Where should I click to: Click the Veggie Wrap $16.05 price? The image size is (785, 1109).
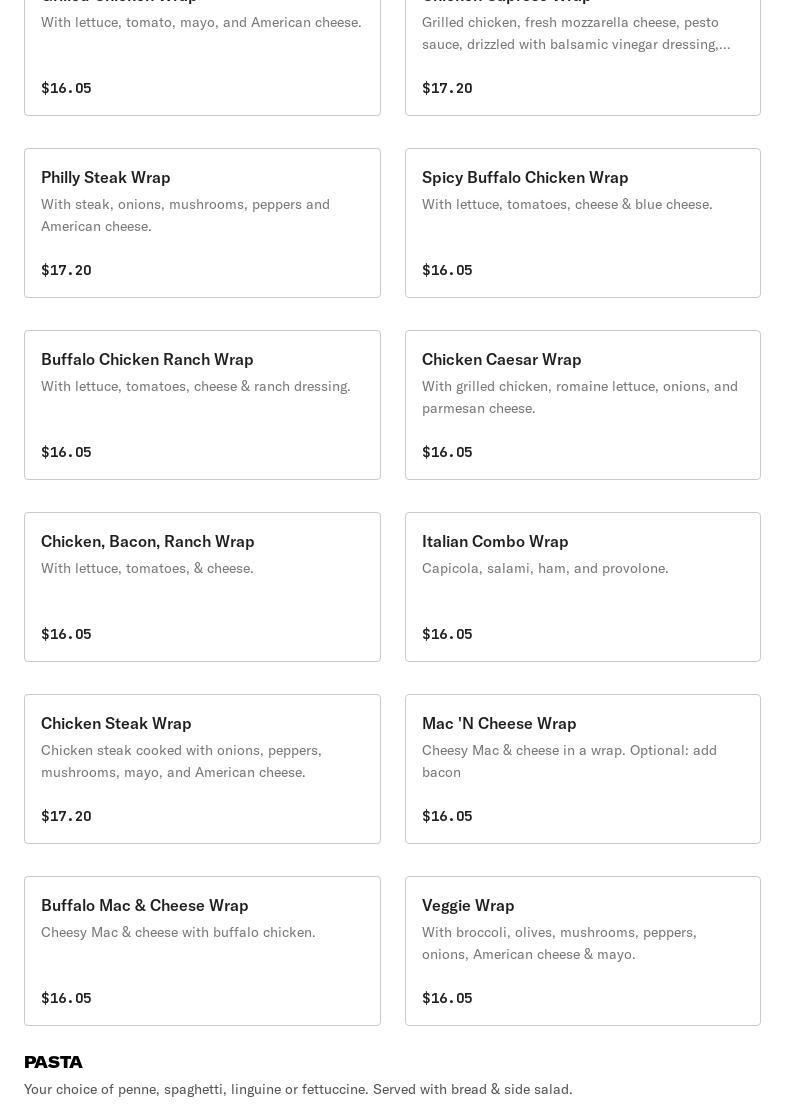[447, 998]
